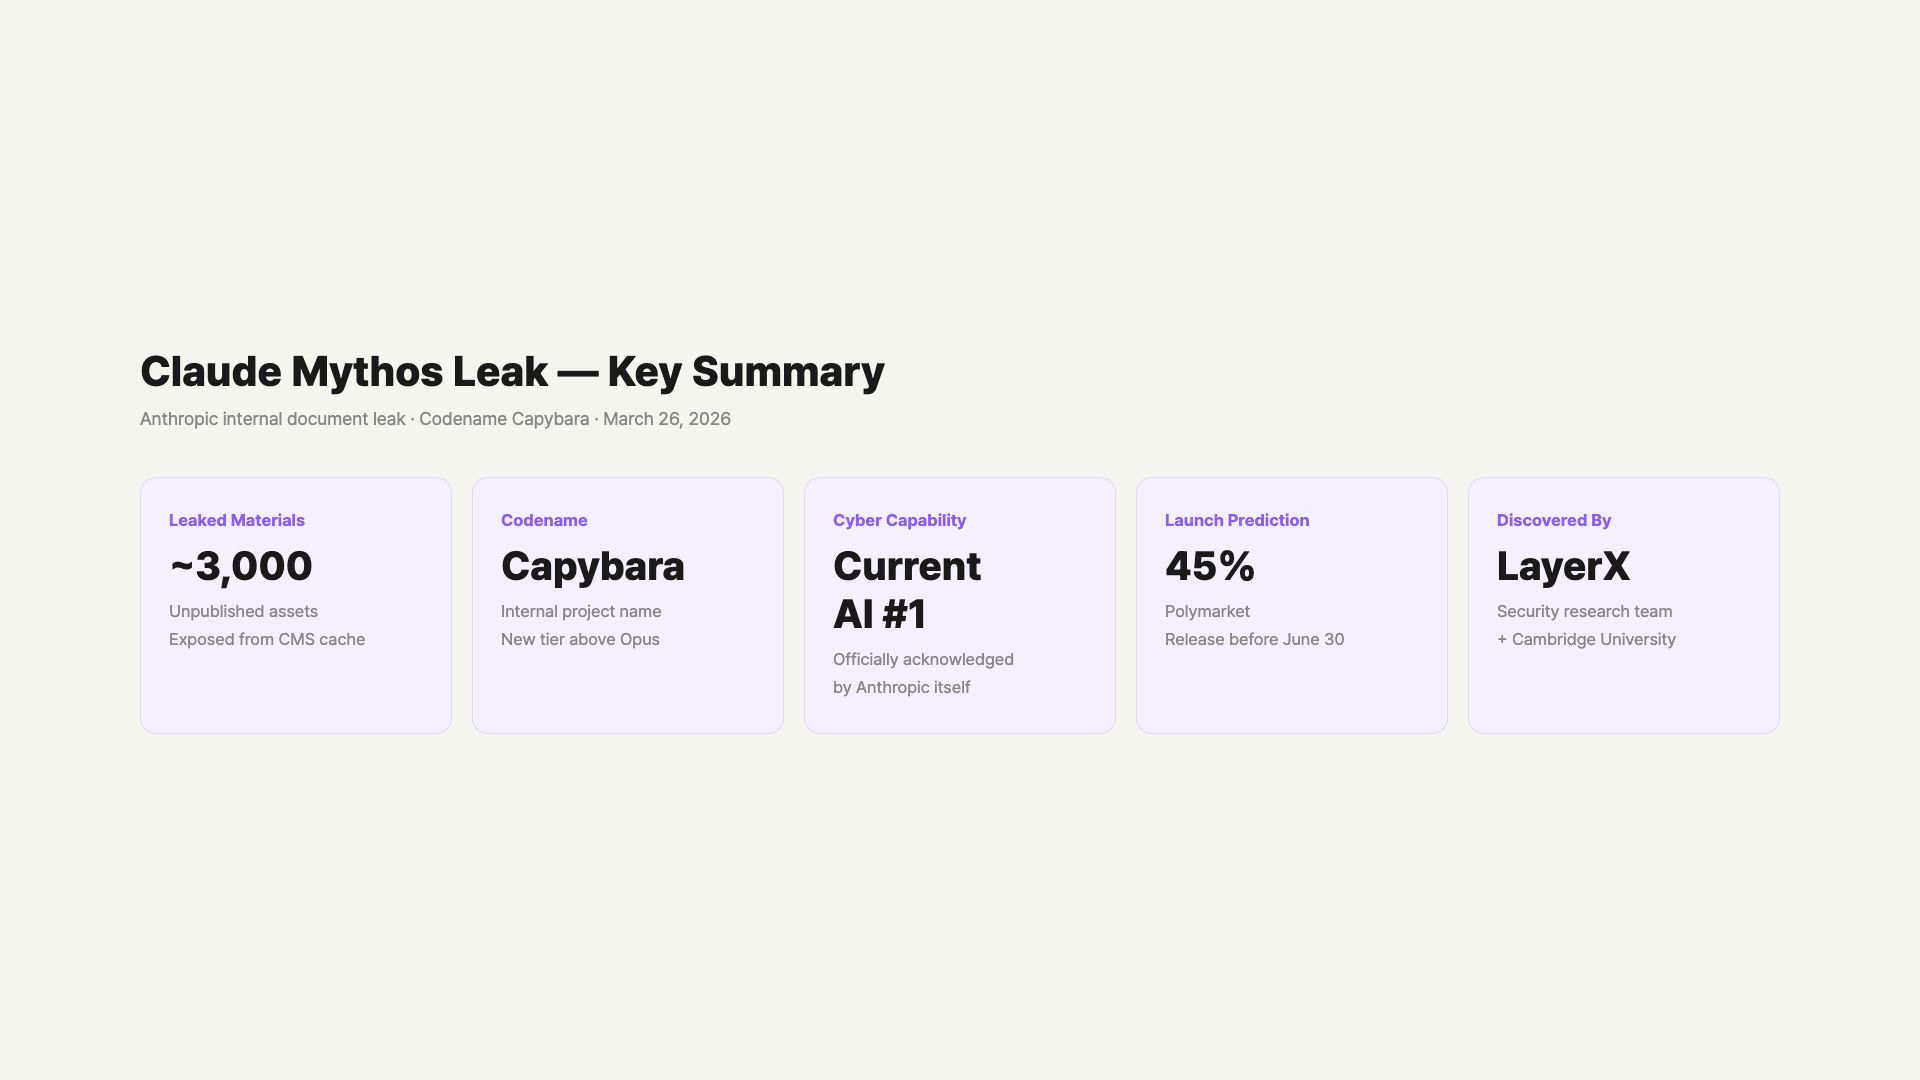This screenshot has height=1080, width=1920.
Task: Select the "Discovered By" card label
Action: click(x=1554, y=520)
